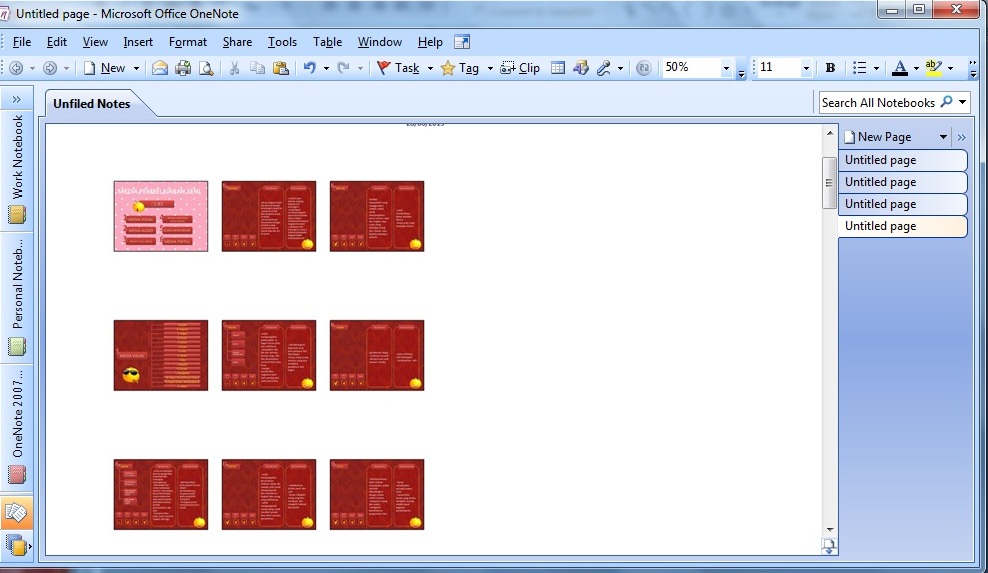
Task: Click the Tag star button
Action: pos(460,68)
